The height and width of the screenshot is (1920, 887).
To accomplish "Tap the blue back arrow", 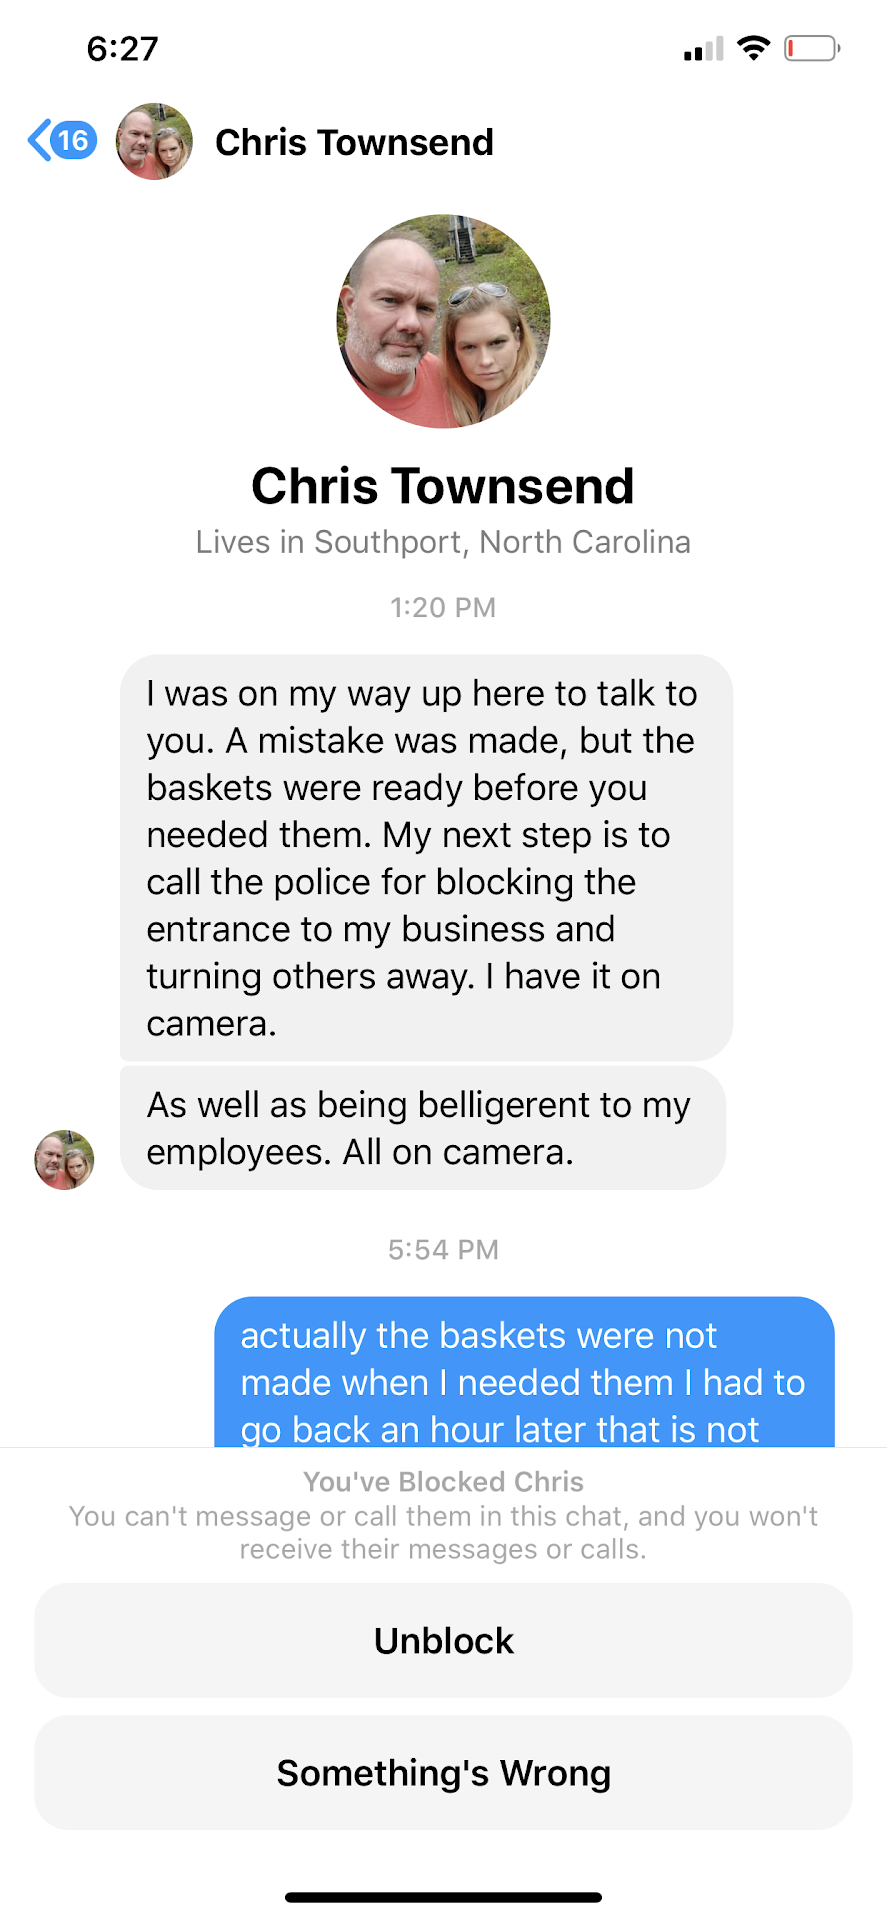I will click(x=39, y=141).
